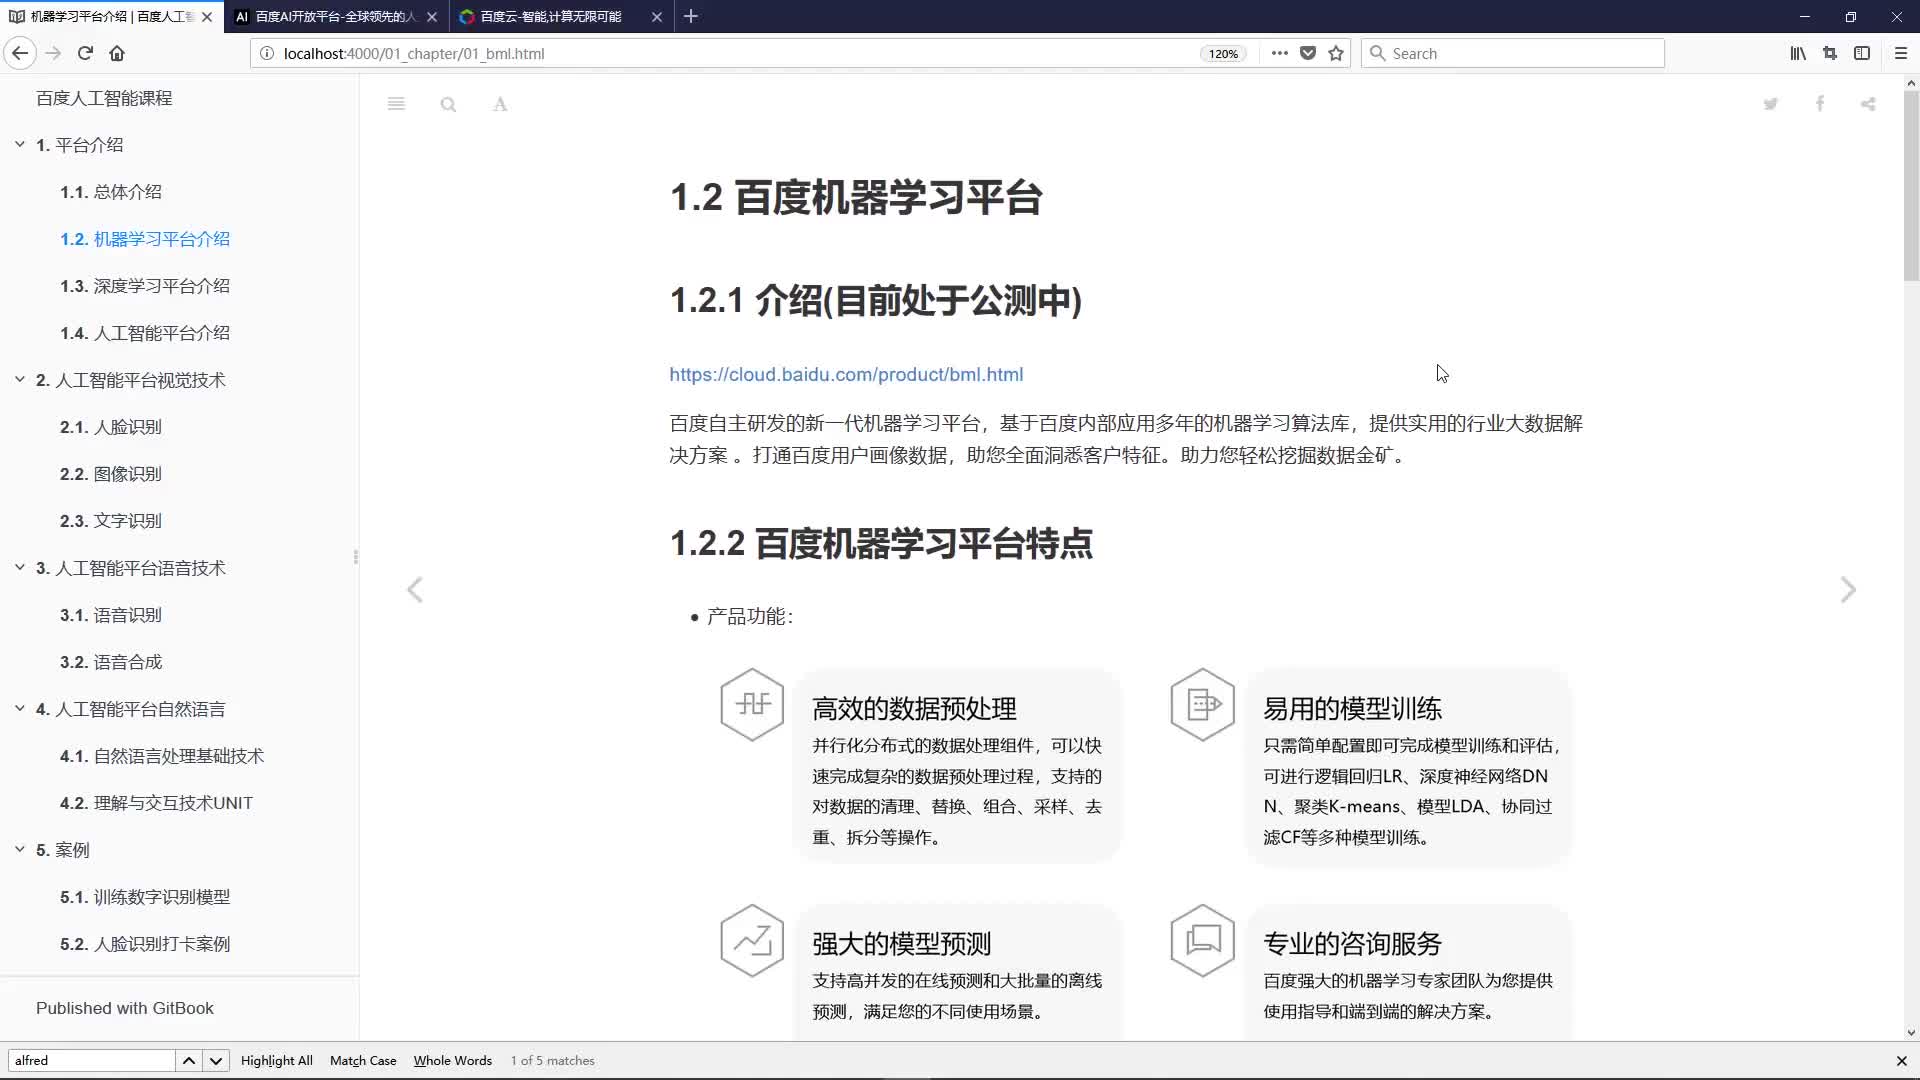
Task: Bookmark this page with star icon
Action: pos(1336,53)
